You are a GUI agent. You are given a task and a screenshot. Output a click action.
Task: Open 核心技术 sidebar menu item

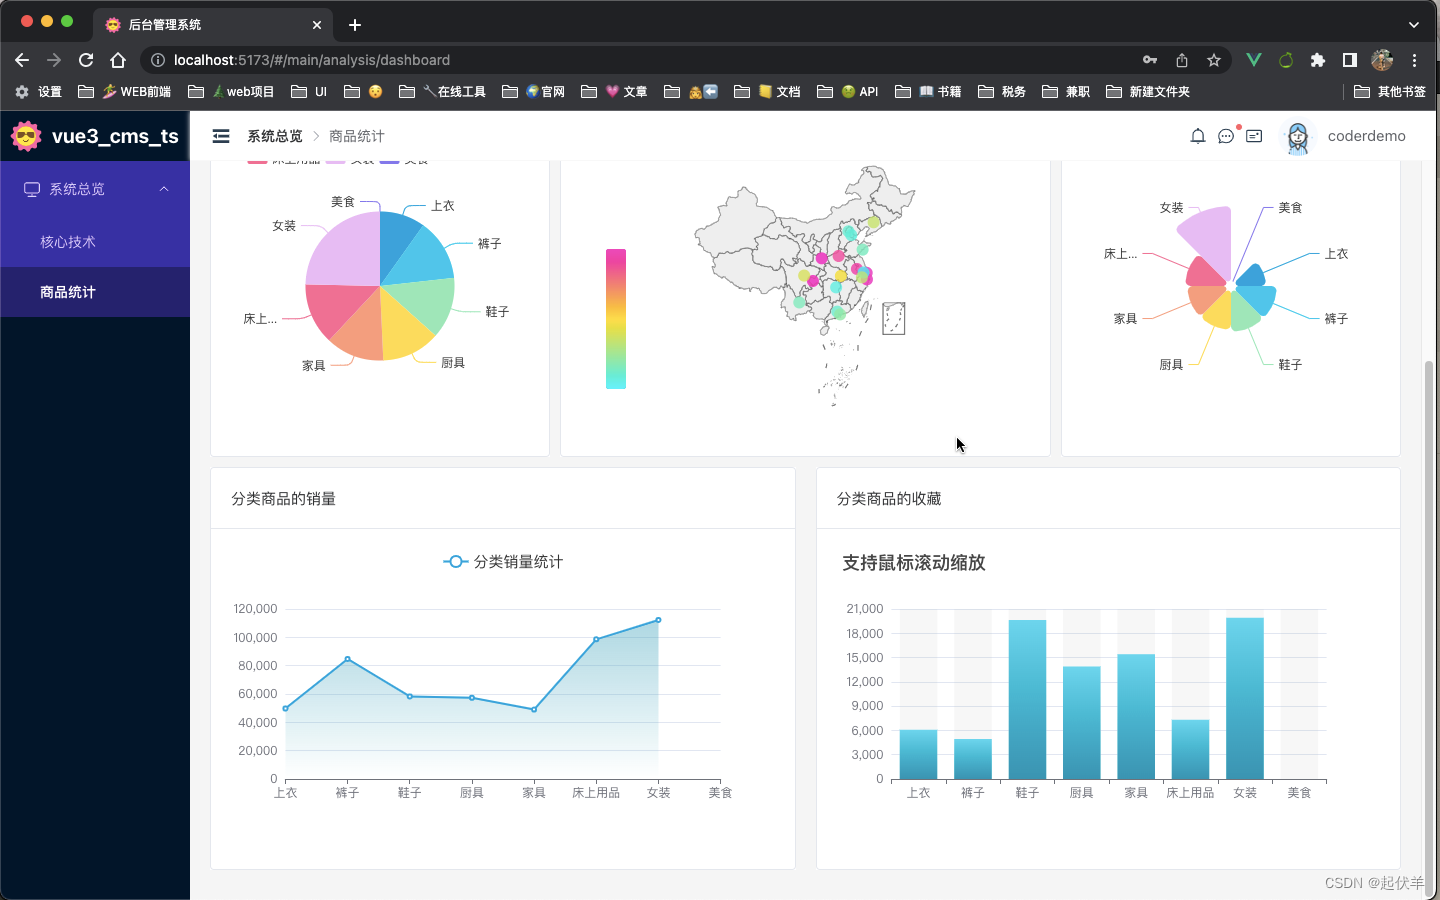pyautogui.click(x=95, y=242)
